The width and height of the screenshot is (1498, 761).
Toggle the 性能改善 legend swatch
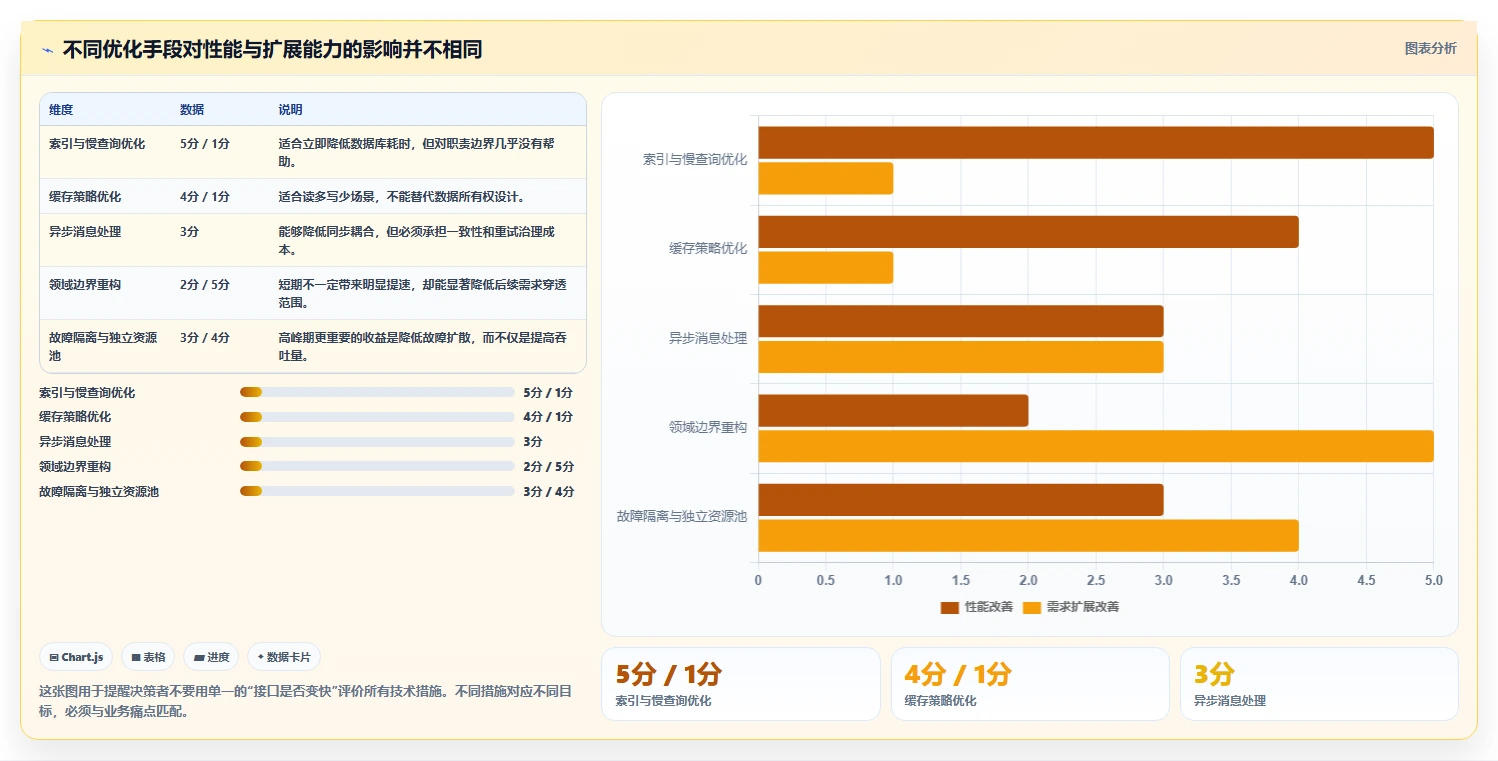pos(950,607)
